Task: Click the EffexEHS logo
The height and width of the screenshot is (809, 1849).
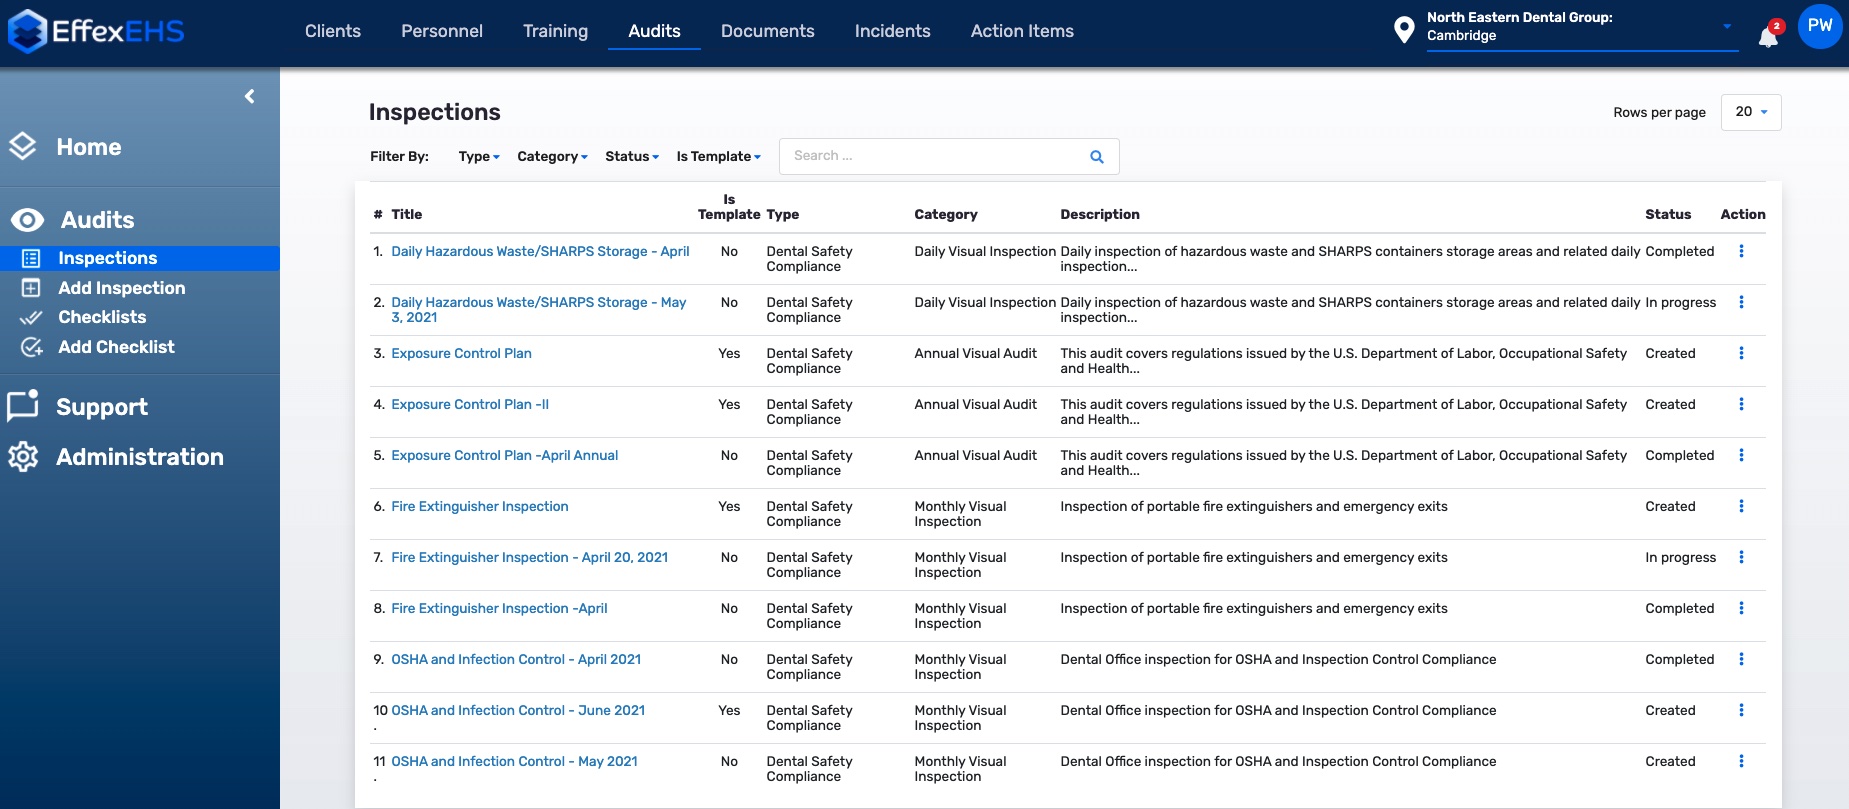Action: click(x=97, y=31)
